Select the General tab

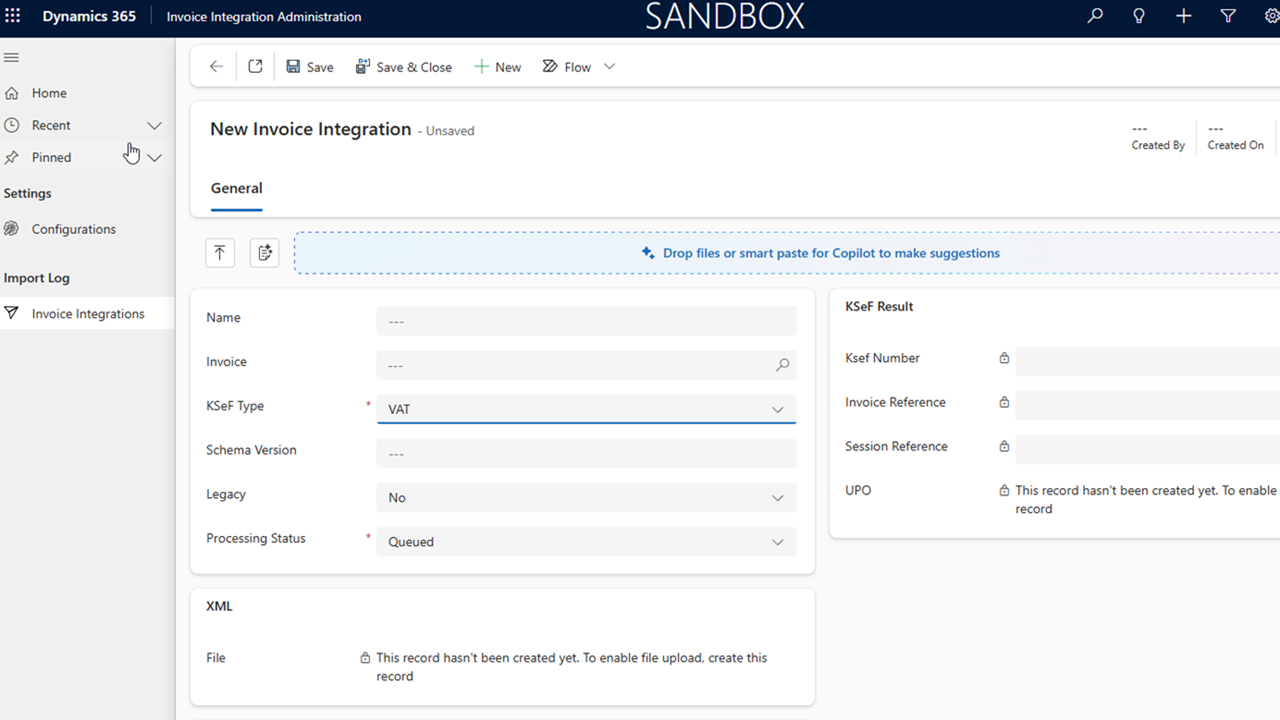point(236,188)
